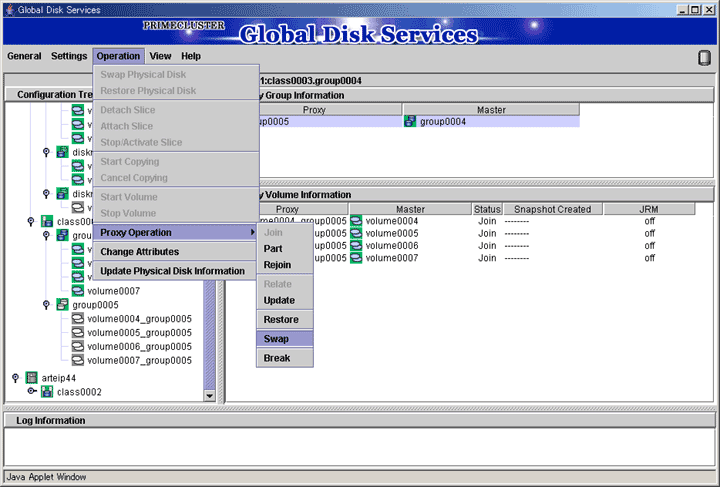Click the Master header in the group table
720x487 pixels.
pos(491,110)
